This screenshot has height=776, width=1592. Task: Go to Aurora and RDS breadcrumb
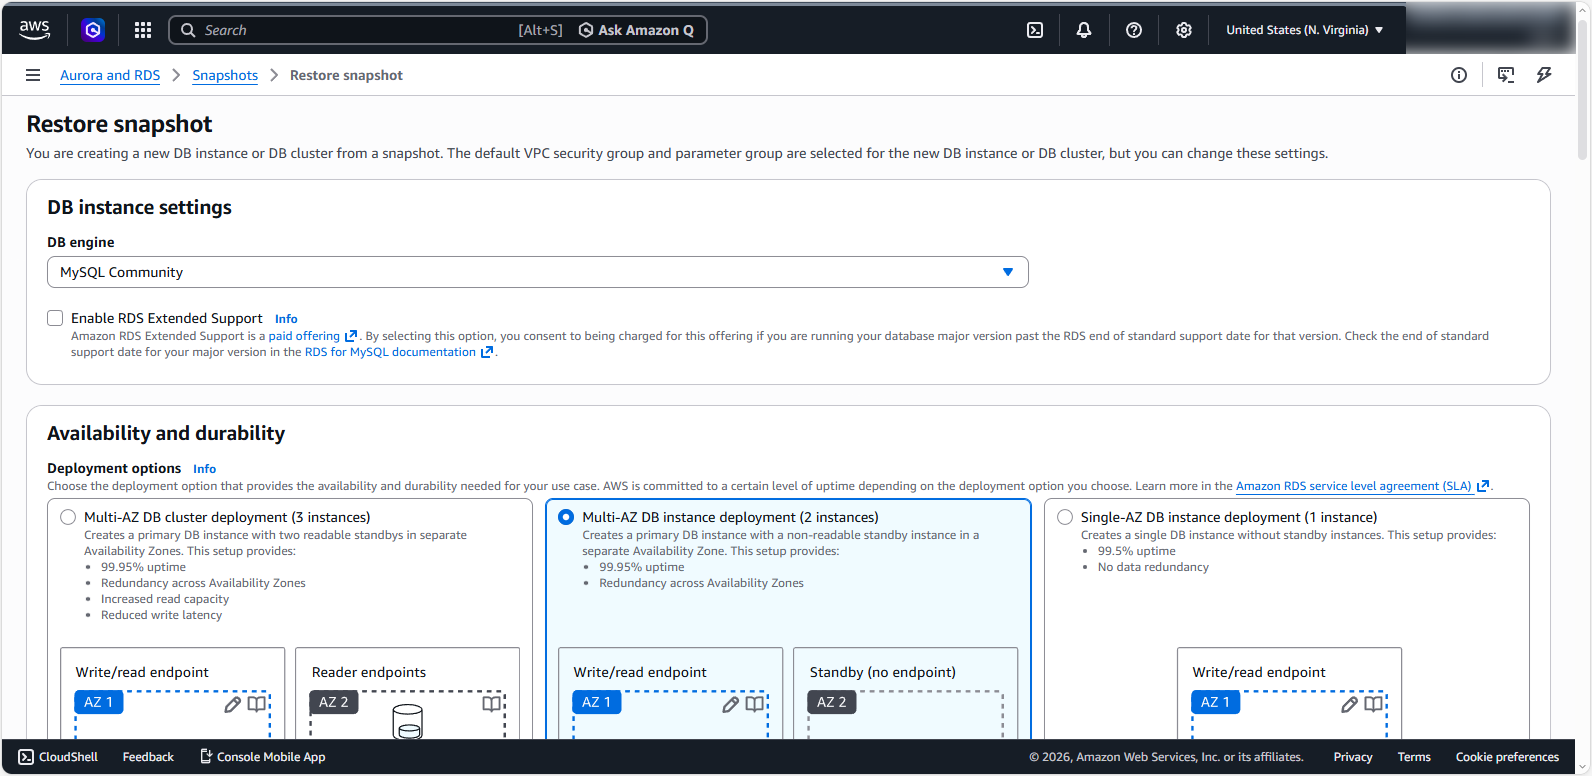click(110, 75)
